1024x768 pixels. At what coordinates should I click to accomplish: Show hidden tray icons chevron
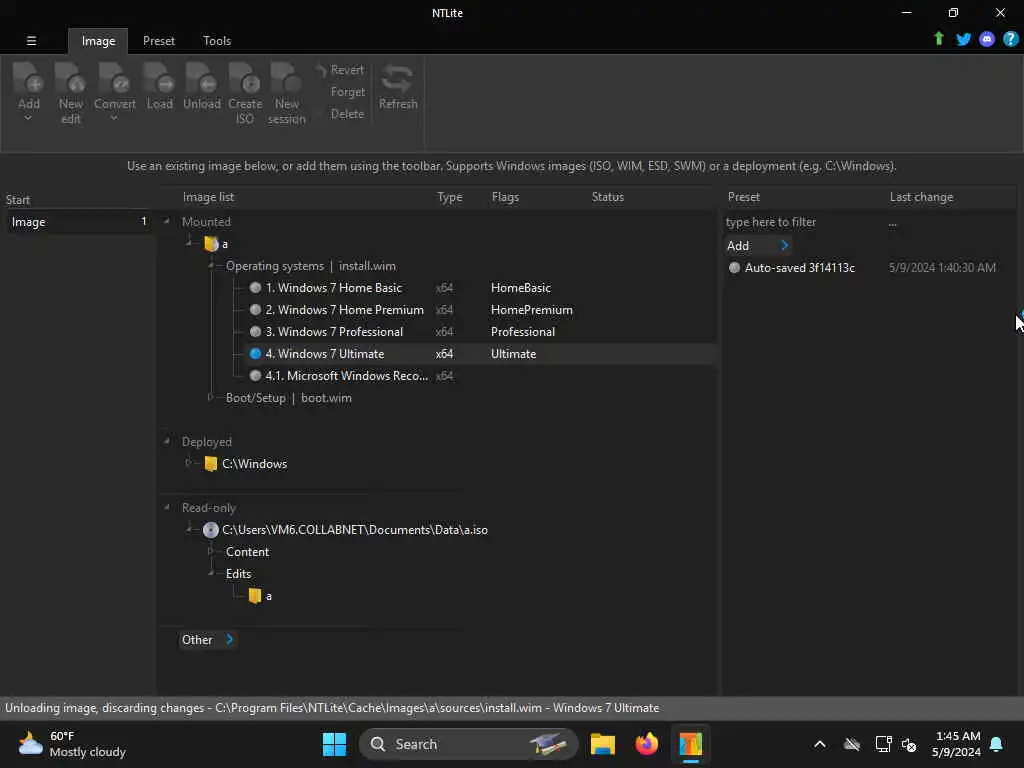820,744
